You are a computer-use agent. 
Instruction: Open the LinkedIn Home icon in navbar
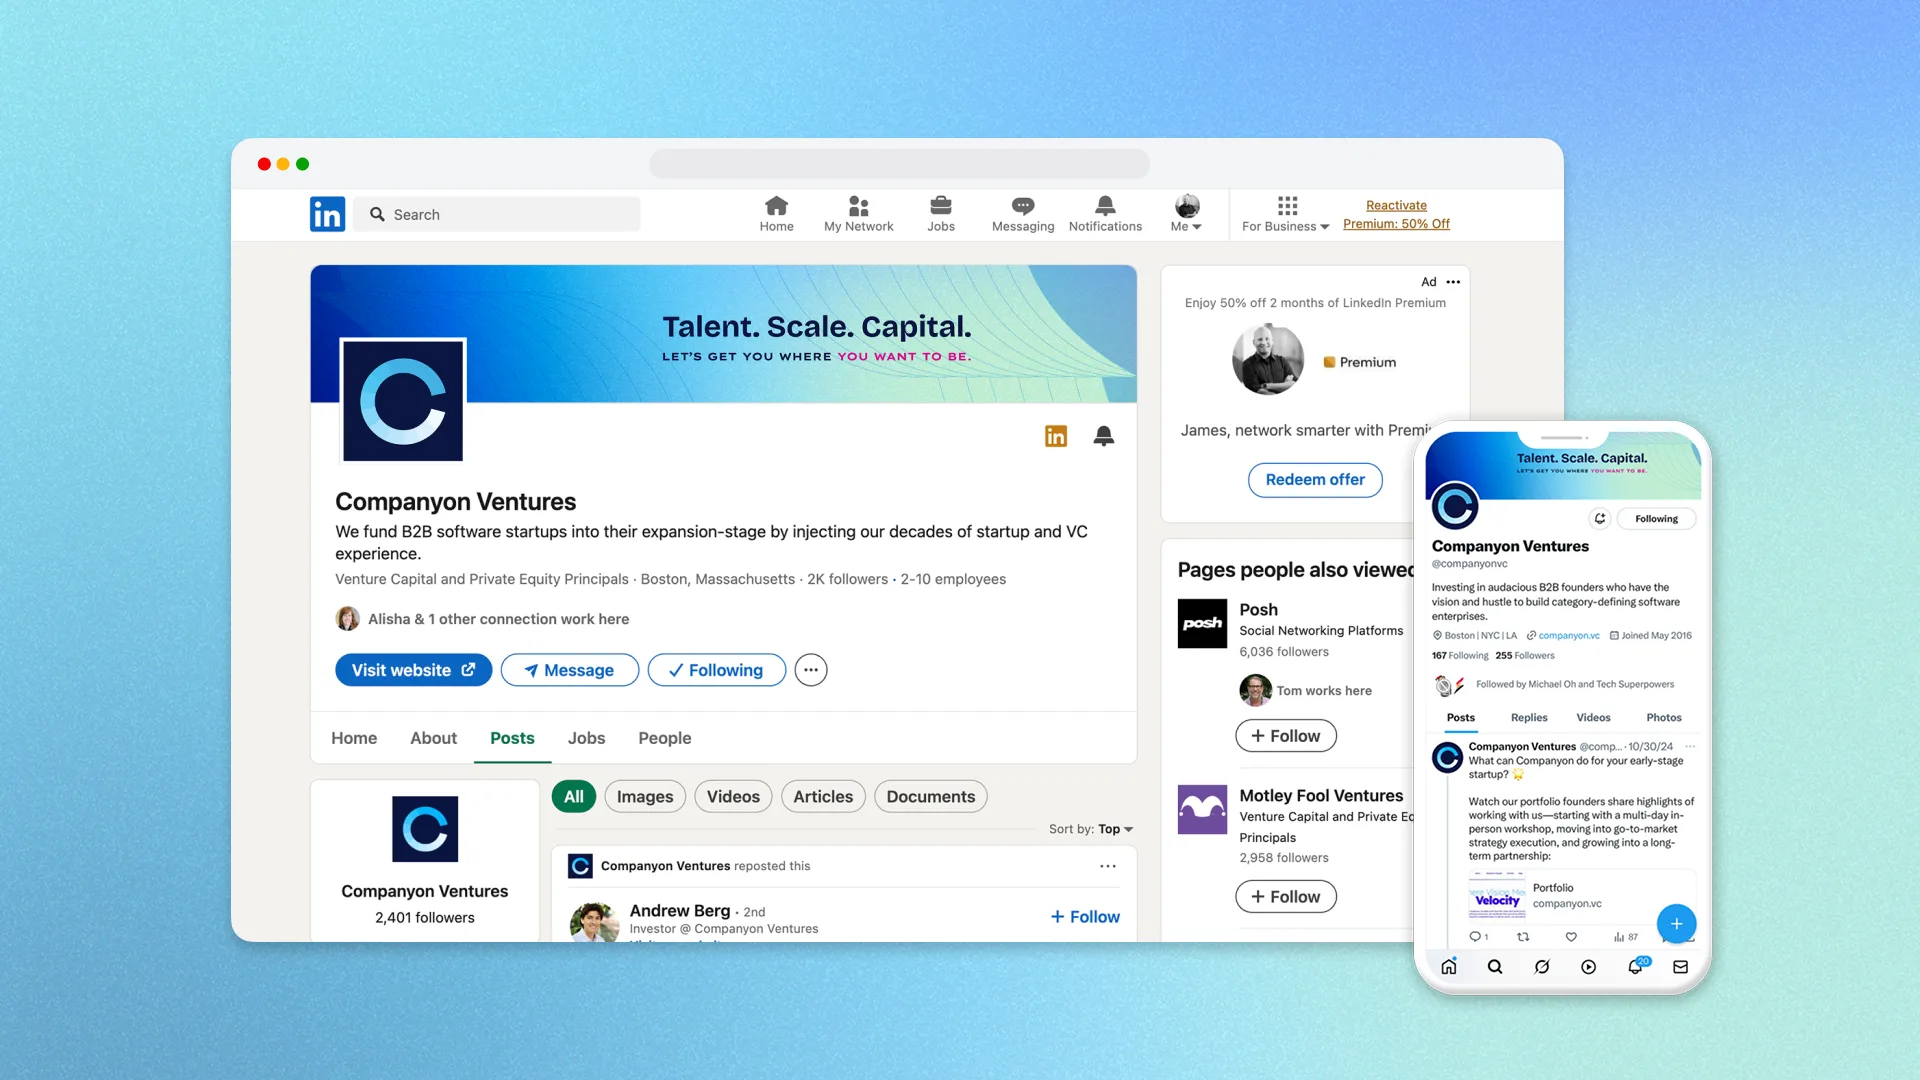(x=776, y=213)
